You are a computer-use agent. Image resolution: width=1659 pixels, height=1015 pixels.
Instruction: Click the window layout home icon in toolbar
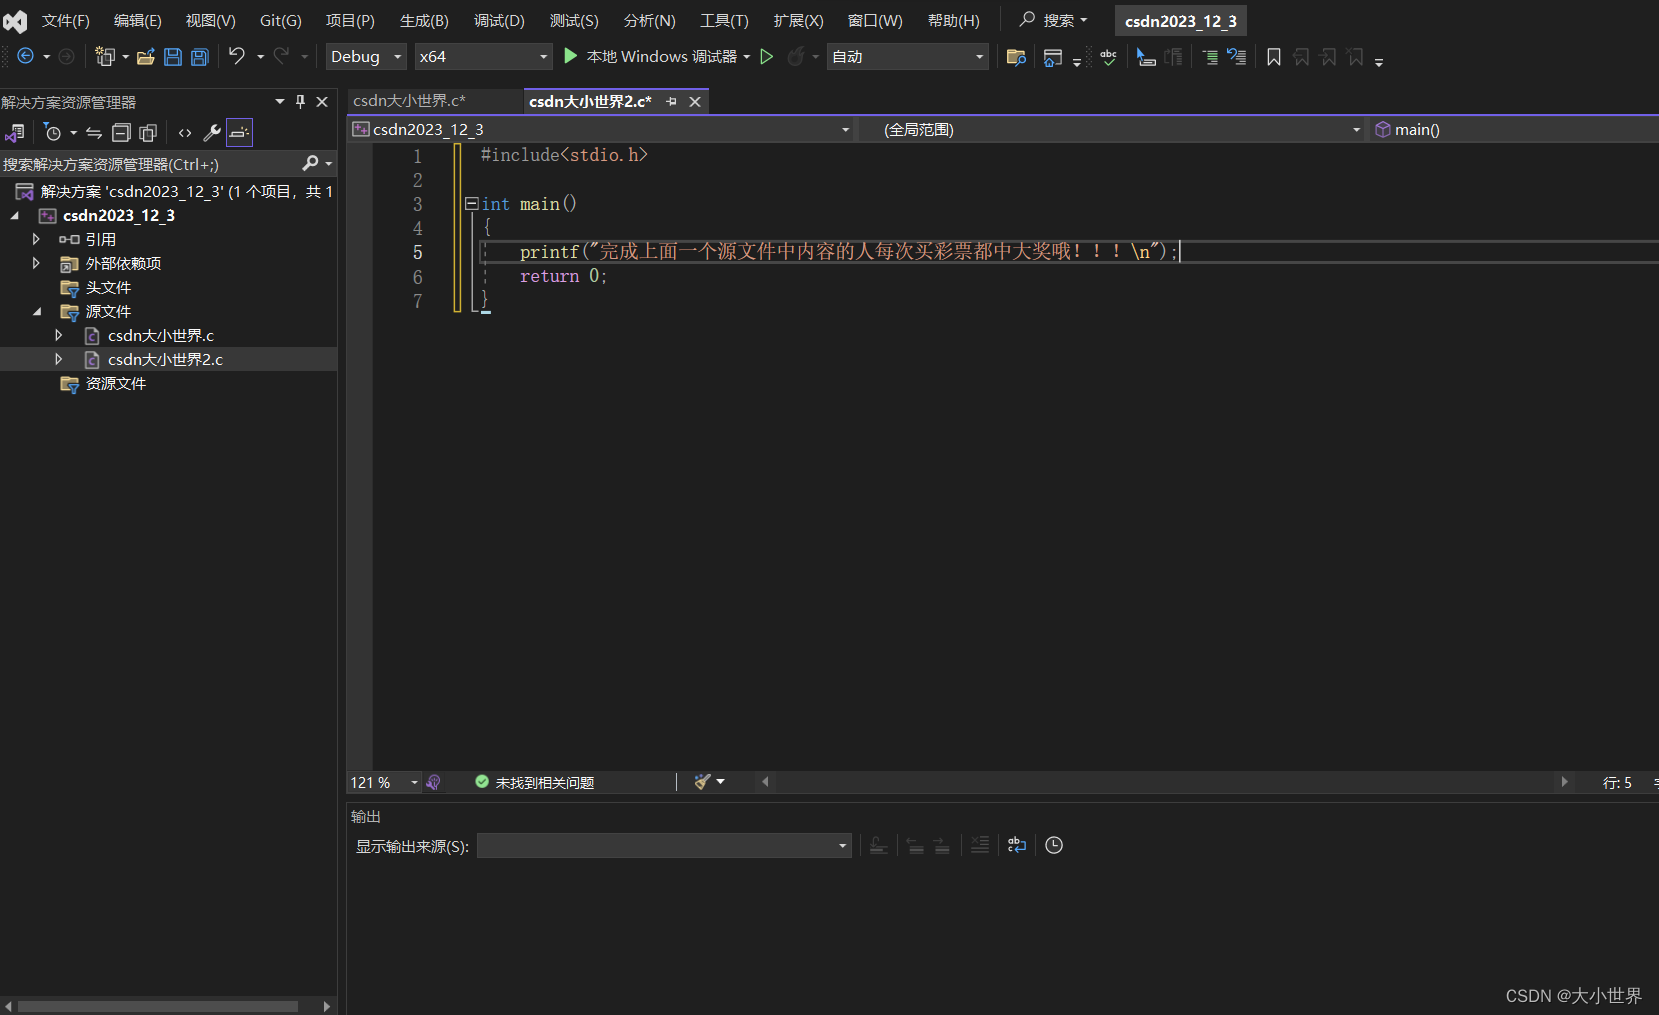pyautogui.click(x=1052, y=57)
